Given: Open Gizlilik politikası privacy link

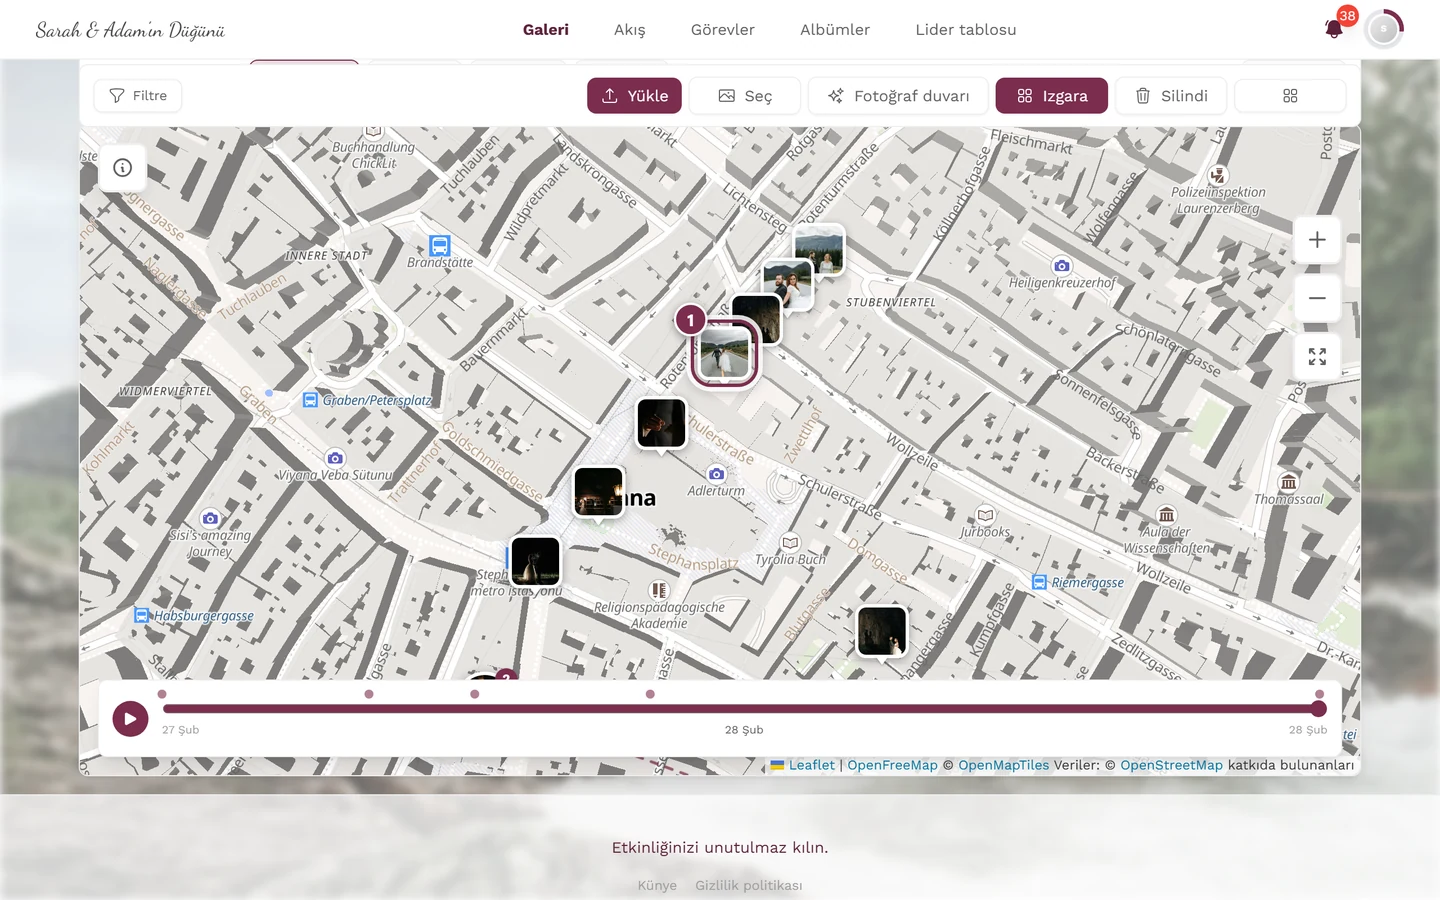Looking at the screenshot, I should [749, 885].
